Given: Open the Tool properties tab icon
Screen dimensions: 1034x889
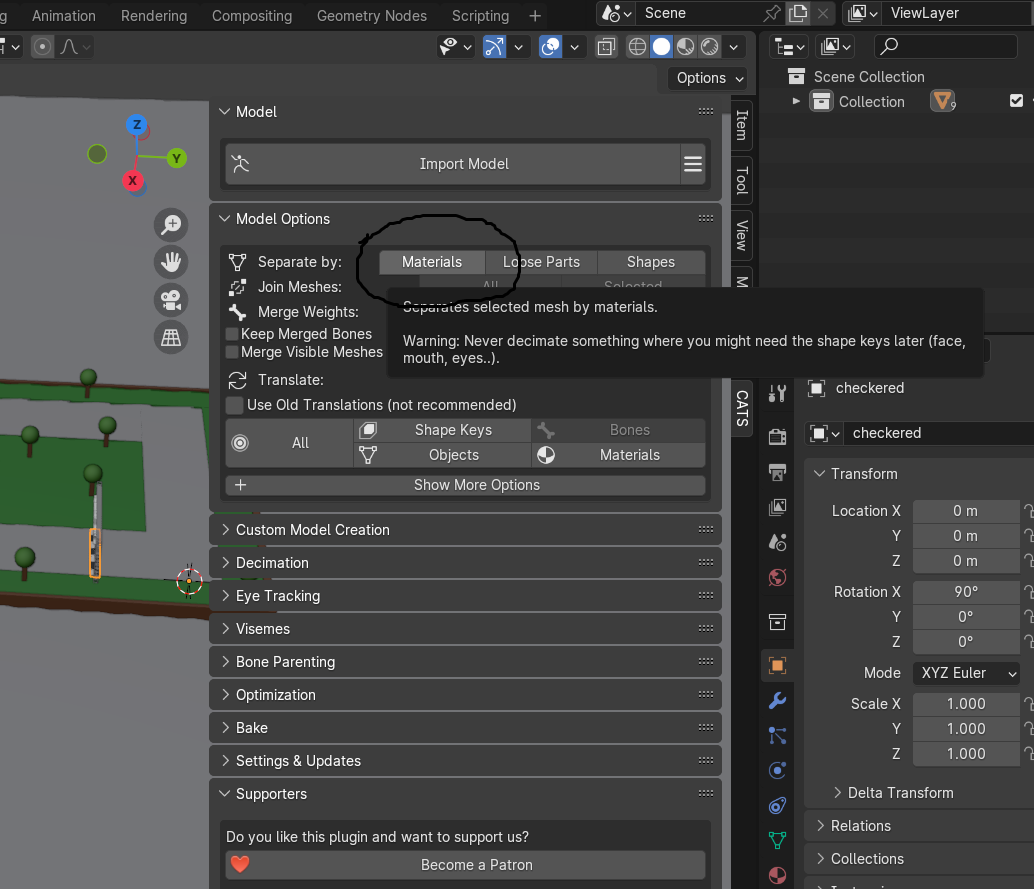Looking at the screenshot, I should tap(777, 394).
